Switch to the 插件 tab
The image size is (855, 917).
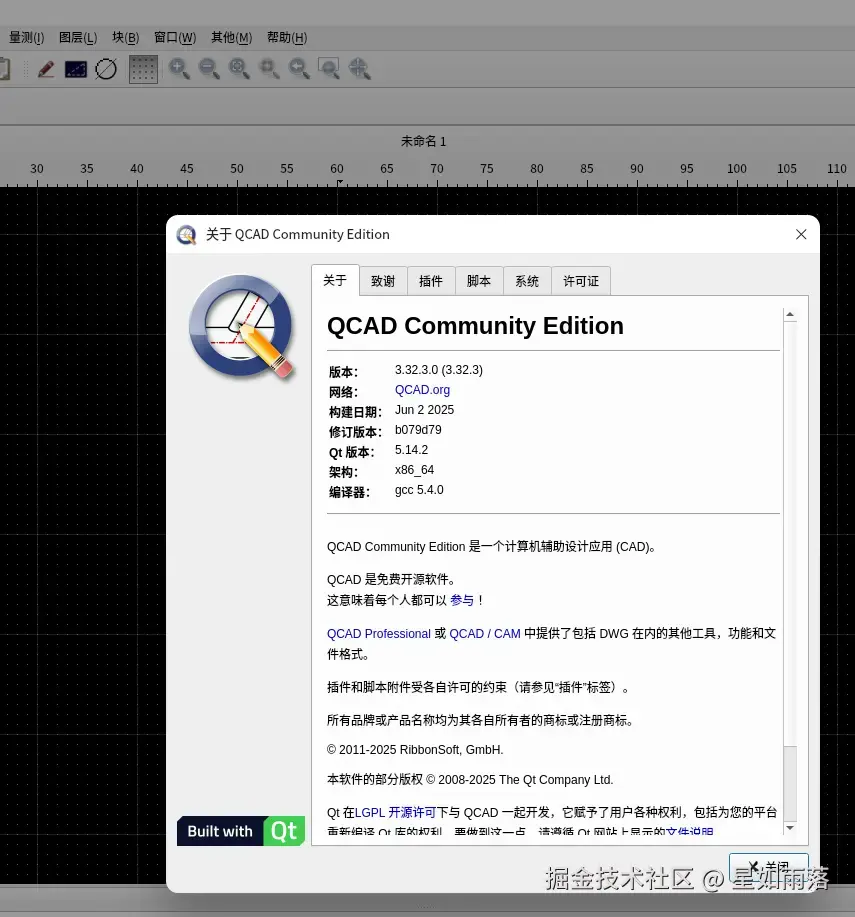430,281
